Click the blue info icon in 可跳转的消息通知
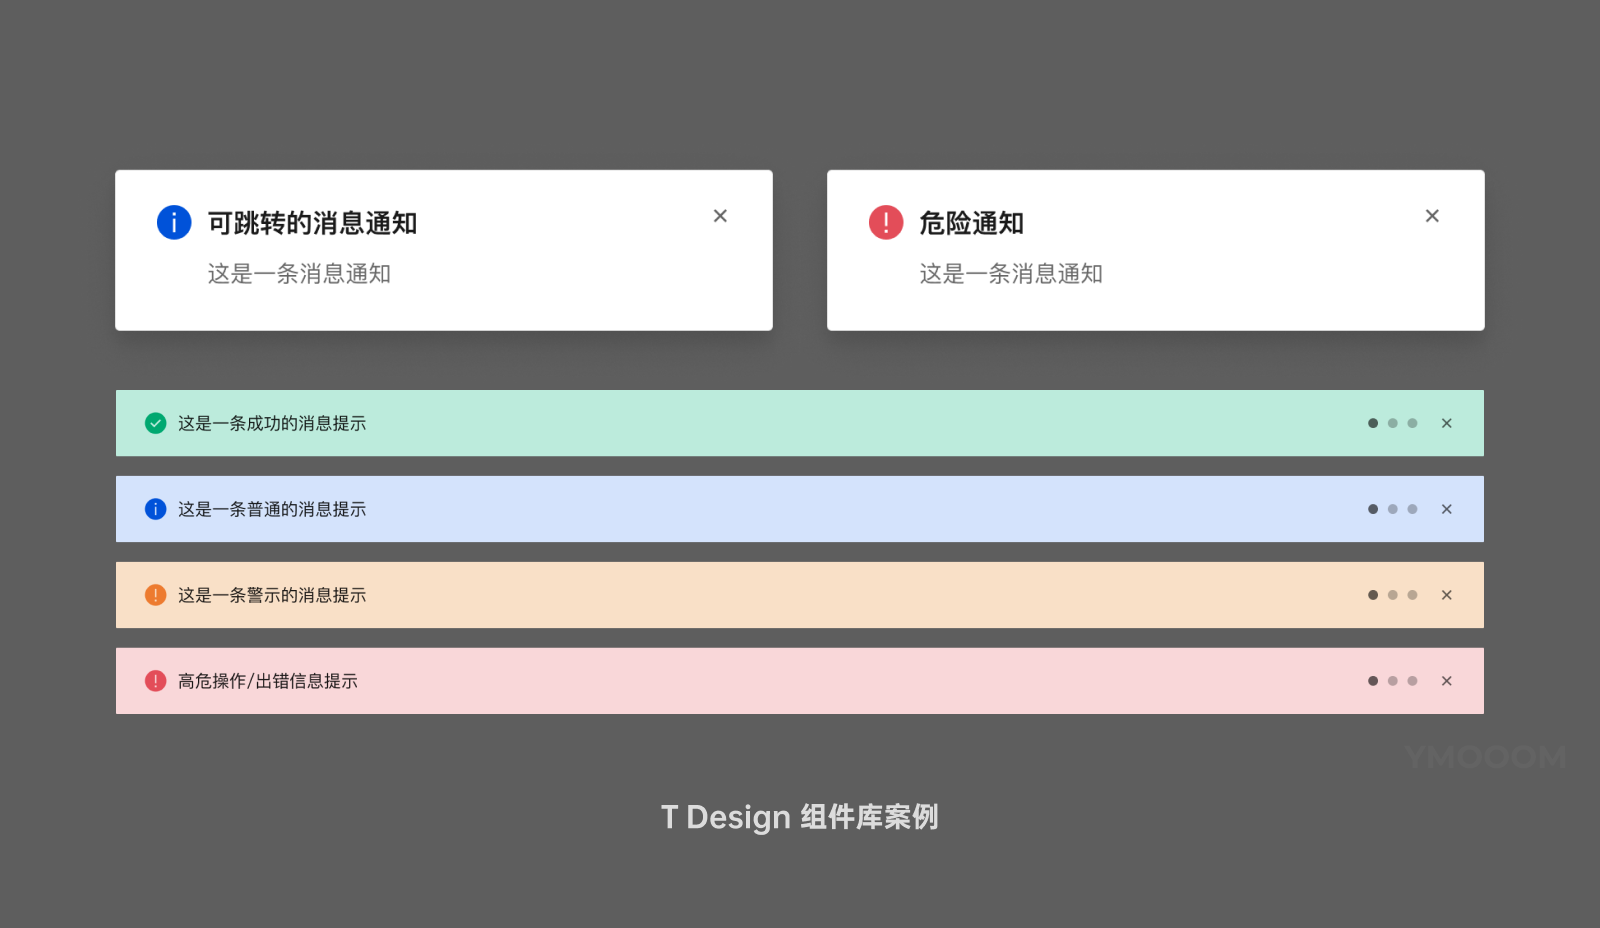Image resolution: width=1600 pixels, height=928 pixels. 173,222
